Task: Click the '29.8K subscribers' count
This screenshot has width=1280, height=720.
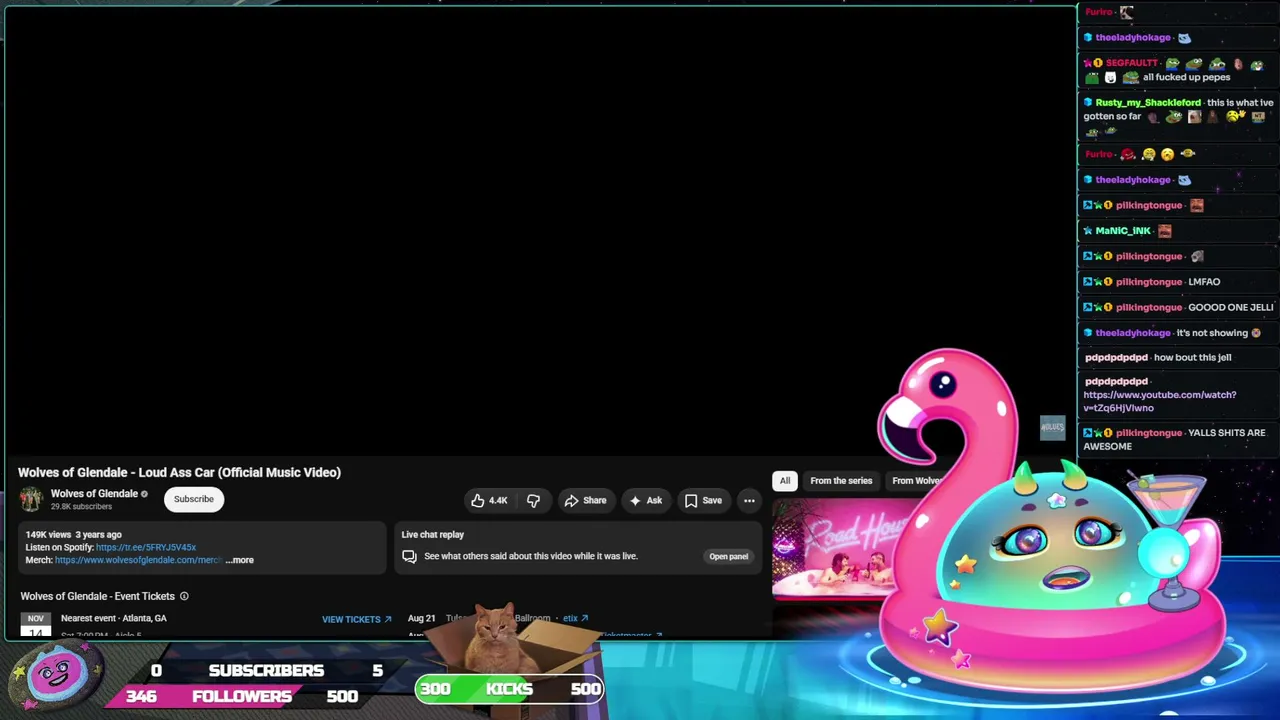Action: coord(81,507)
